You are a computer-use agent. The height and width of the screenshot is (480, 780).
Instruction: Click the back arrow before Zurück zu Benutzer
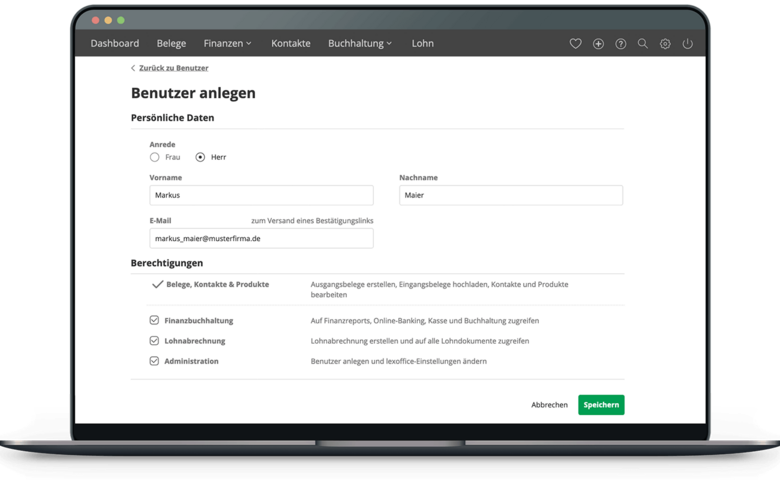point(133,68)
